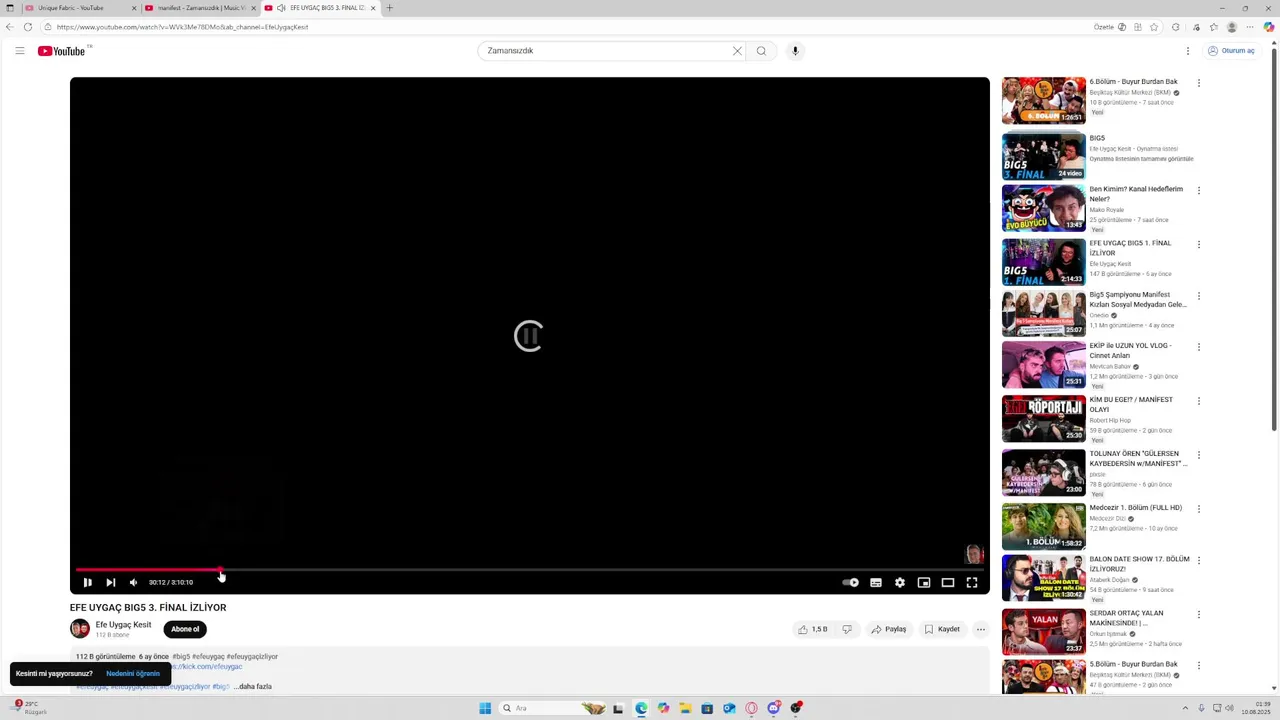The width and height of the screenshot is (1280, 720).
Task: Open player settings gear
Action: pyautogui.click(x=900, y=582)
